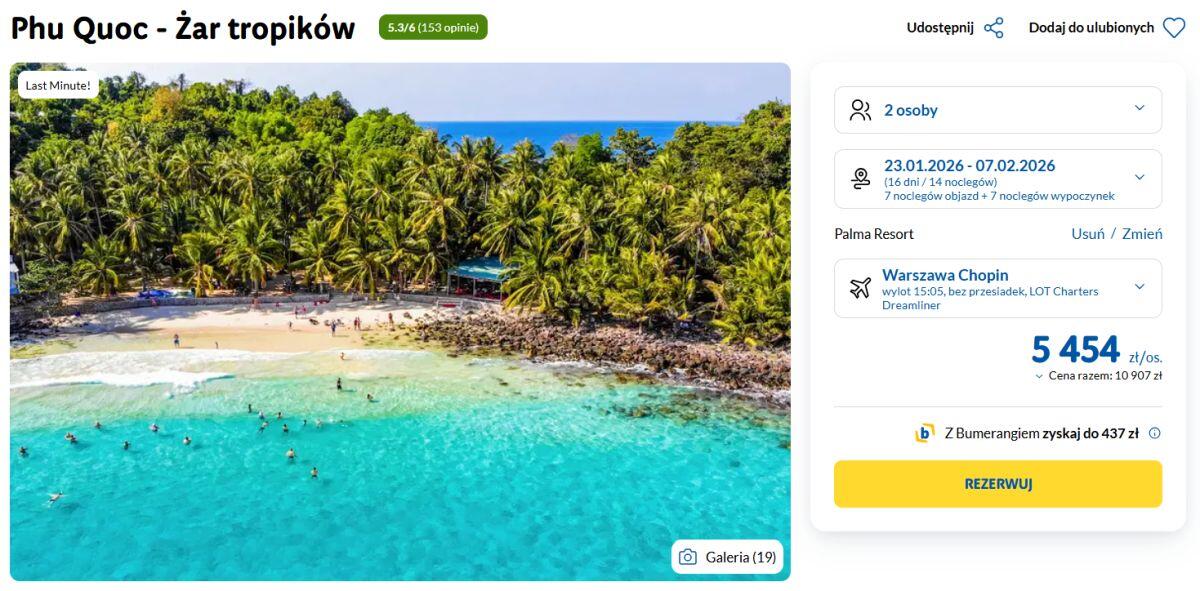The height and width of the screenshot is (591, 1200).
Task: Expand the 2 osoby dropdown
Action: pos(1139,109)
